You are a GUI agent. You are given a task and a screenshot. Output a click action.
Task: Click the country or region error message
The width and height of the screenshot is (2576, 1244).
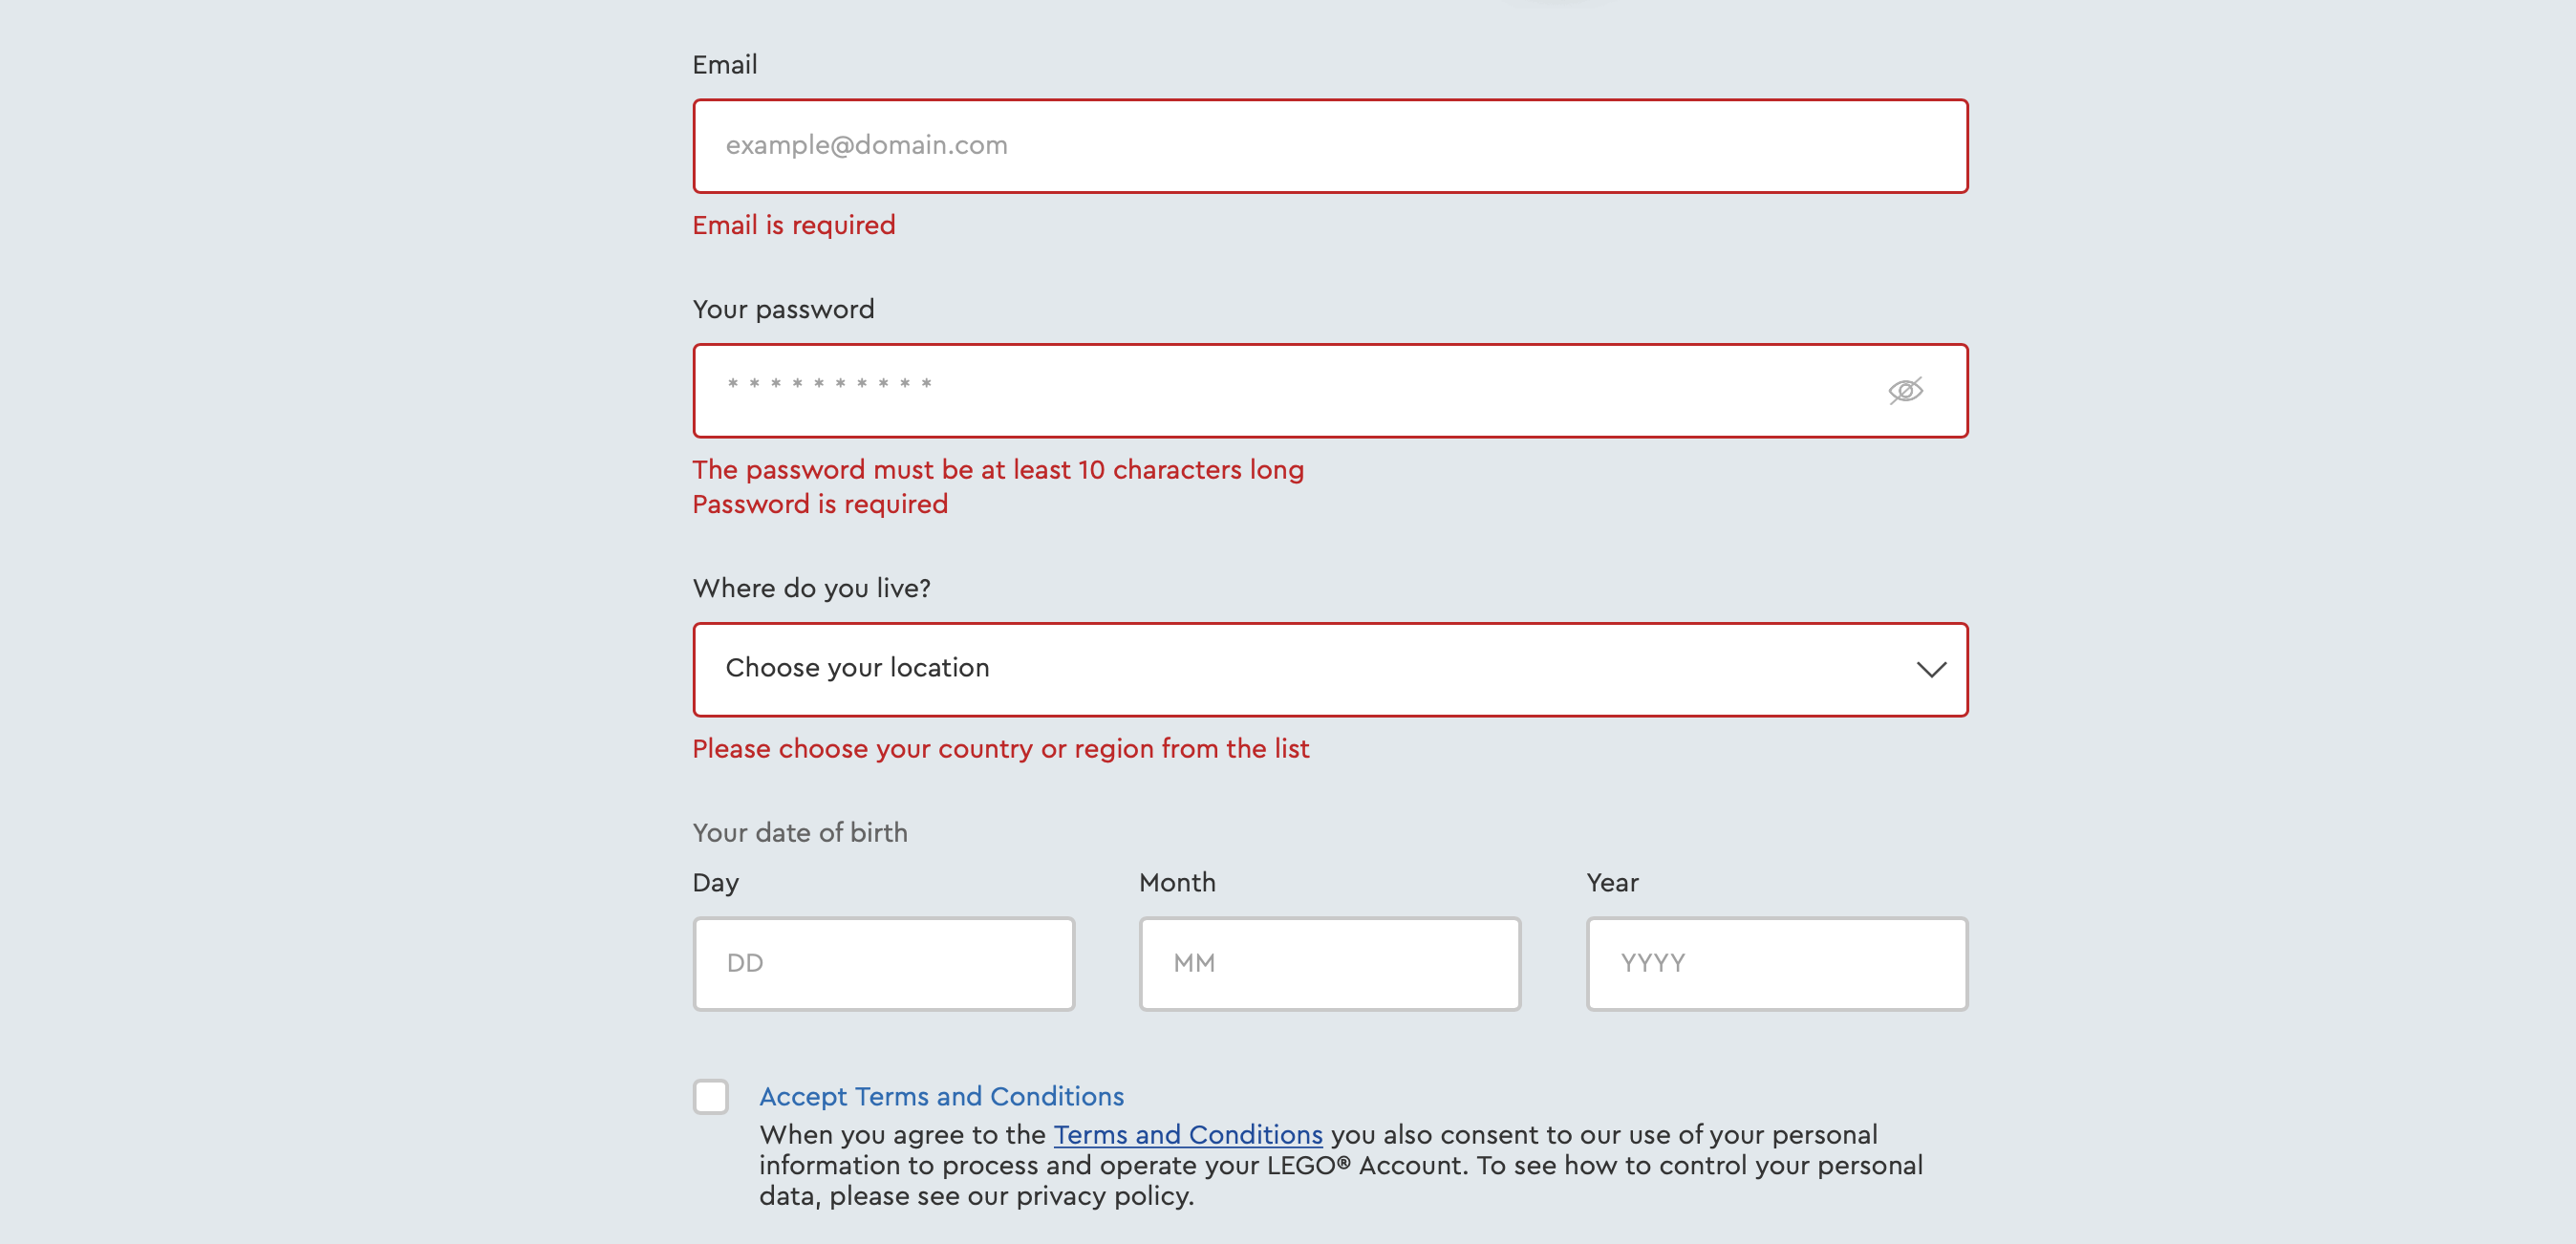(1000, 749)
